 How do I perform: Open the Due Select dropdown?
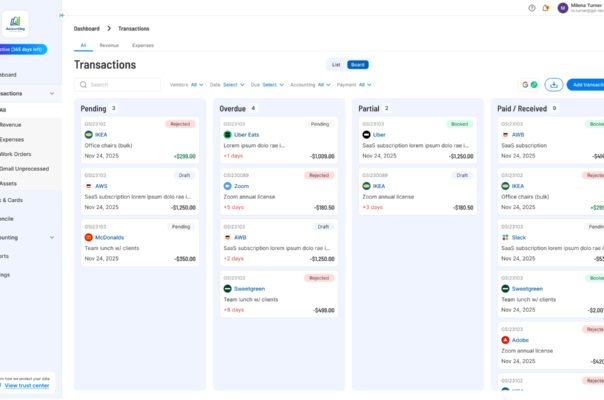point(267,85)
